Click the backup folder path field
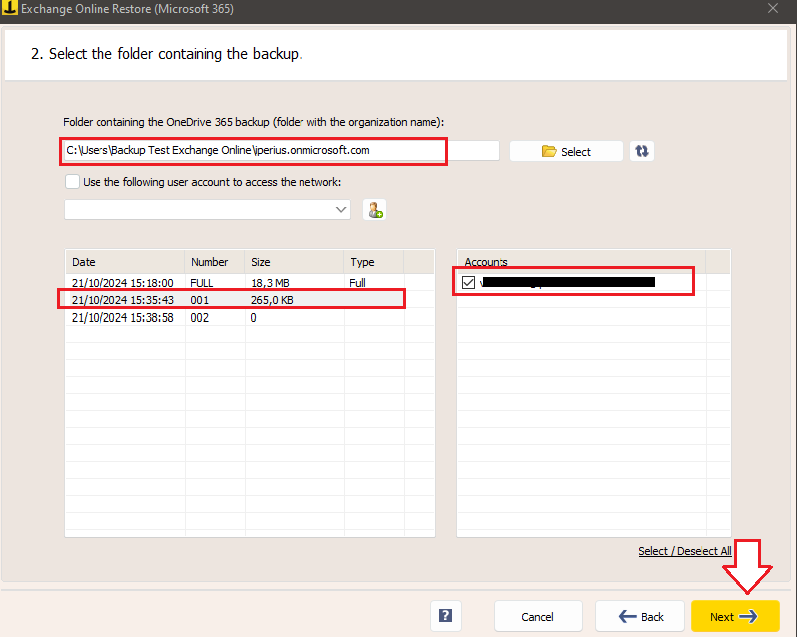 [x=282, y=150]
